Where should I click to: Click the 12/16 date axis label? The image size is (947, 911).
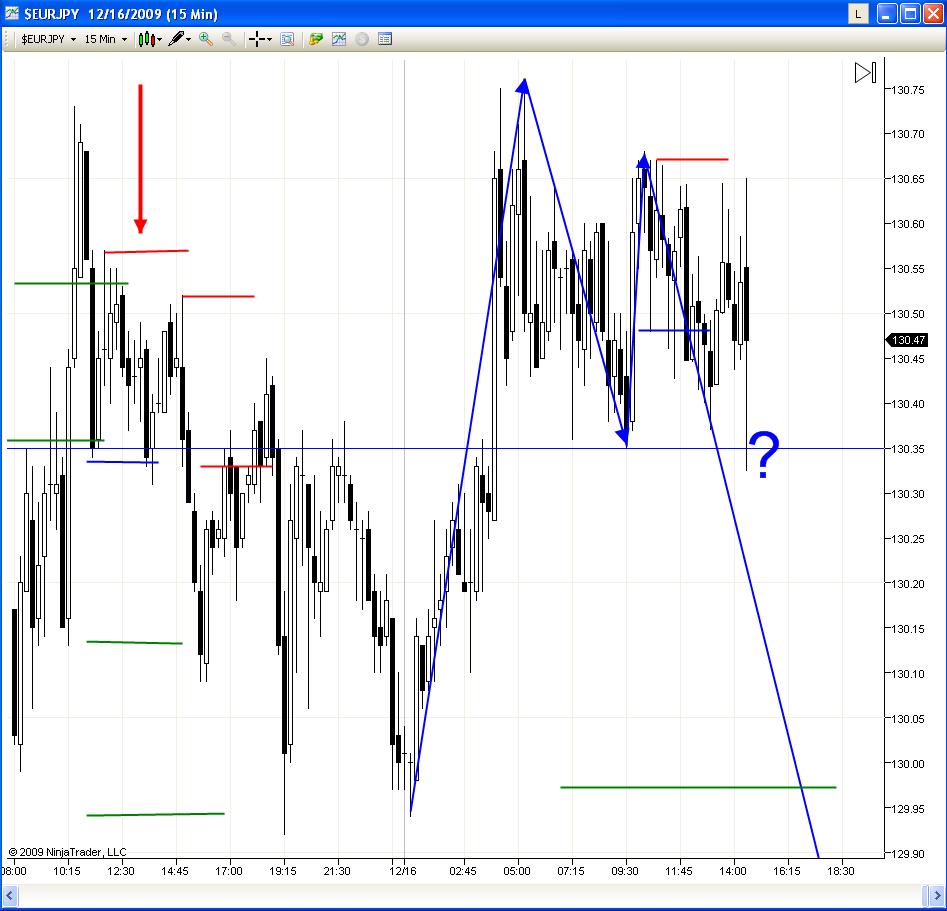[403, 871]
